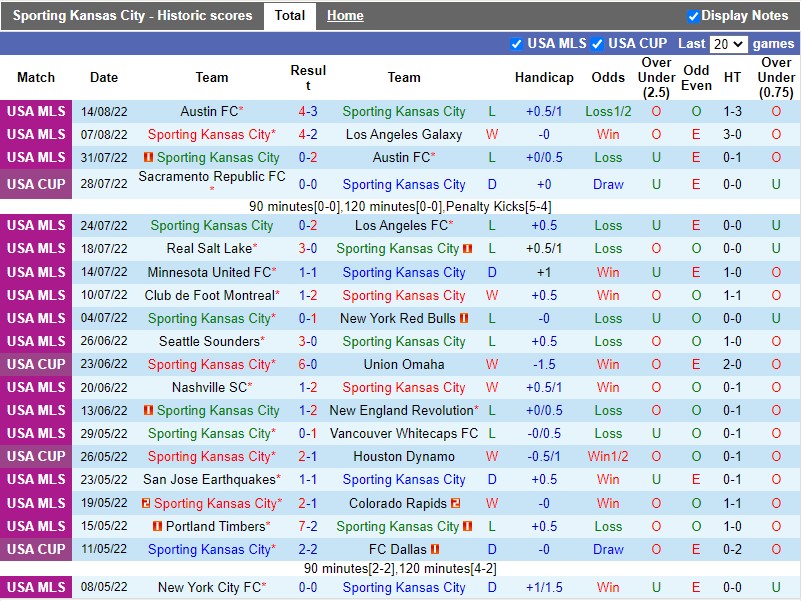
Task: Open the San Jose Earthquakes team link
Action: [x=209, y=479]
